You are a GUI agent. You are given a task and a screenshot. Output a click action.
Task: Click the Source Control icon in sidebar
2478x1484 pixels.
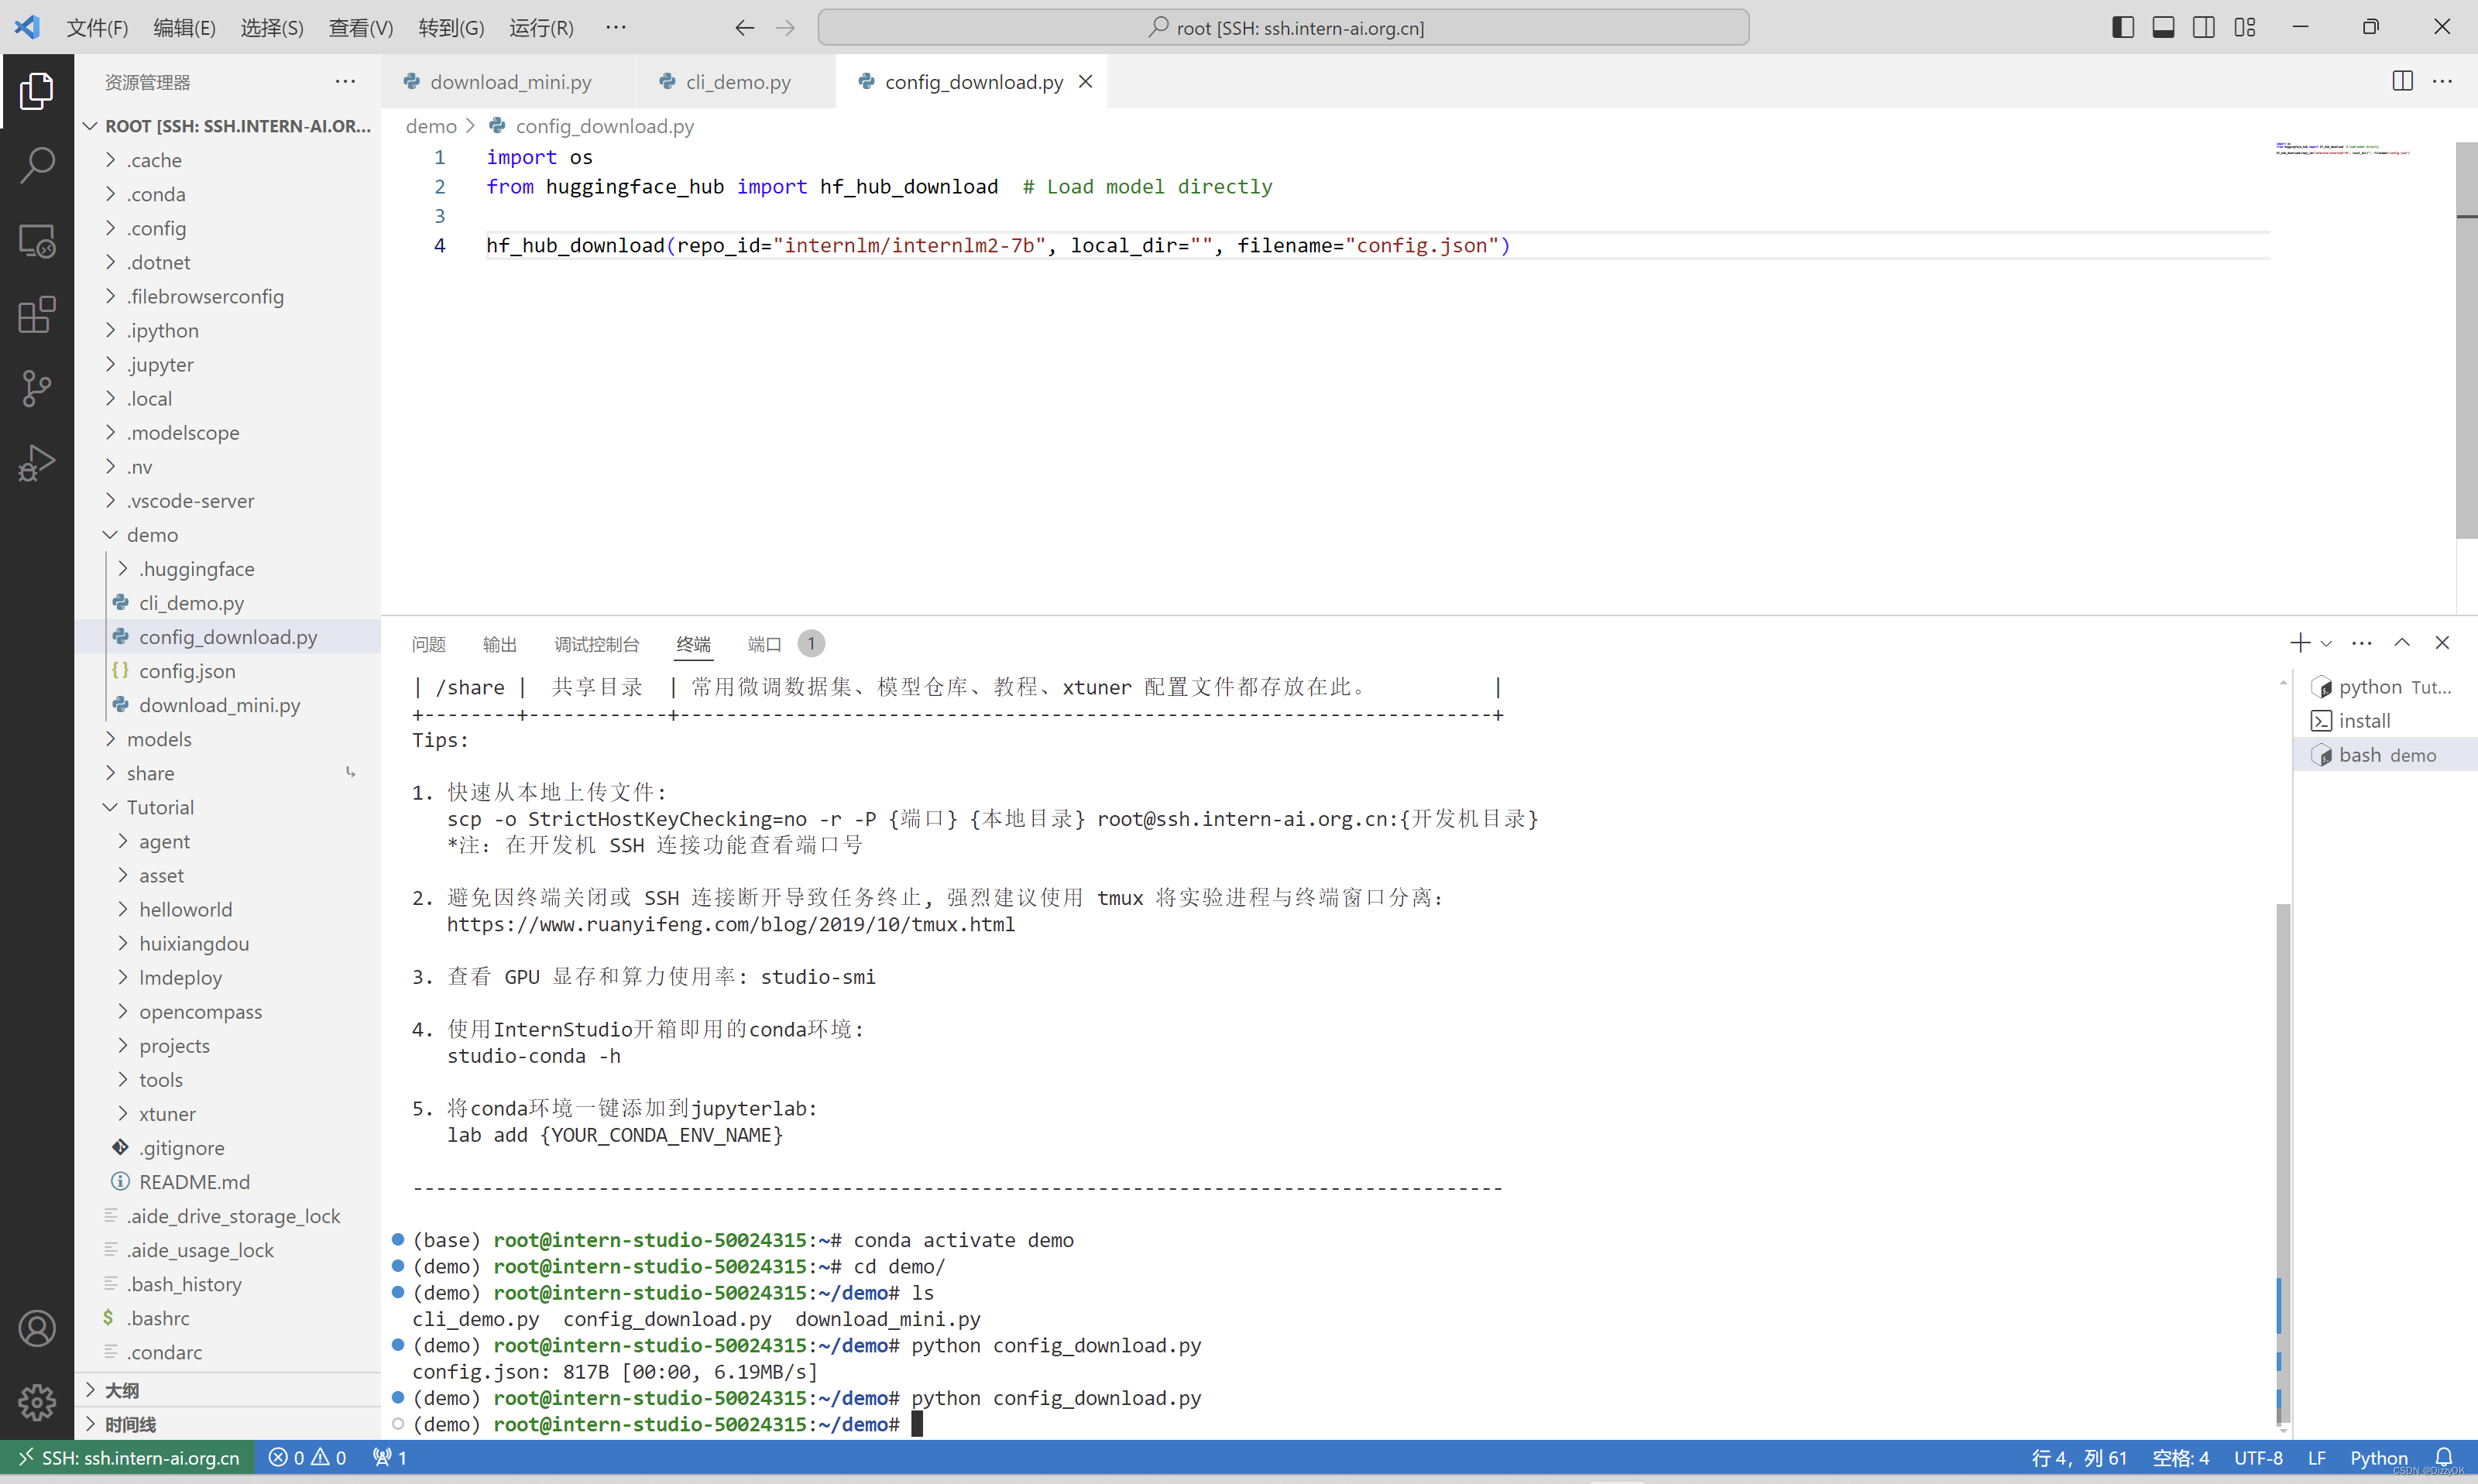37,387
